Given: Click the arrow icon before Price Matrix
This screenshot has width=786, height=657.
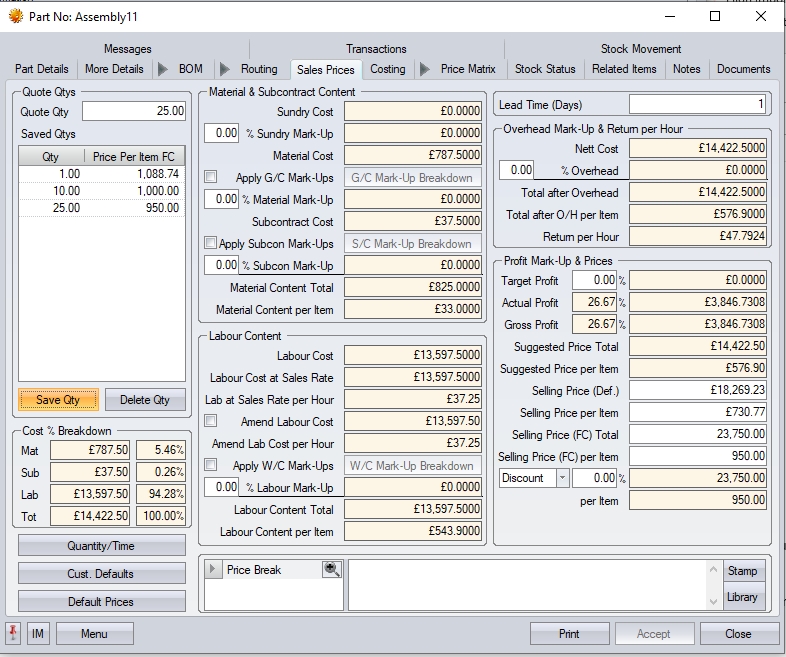Looking at the screenshot, I should click(424, 69).
